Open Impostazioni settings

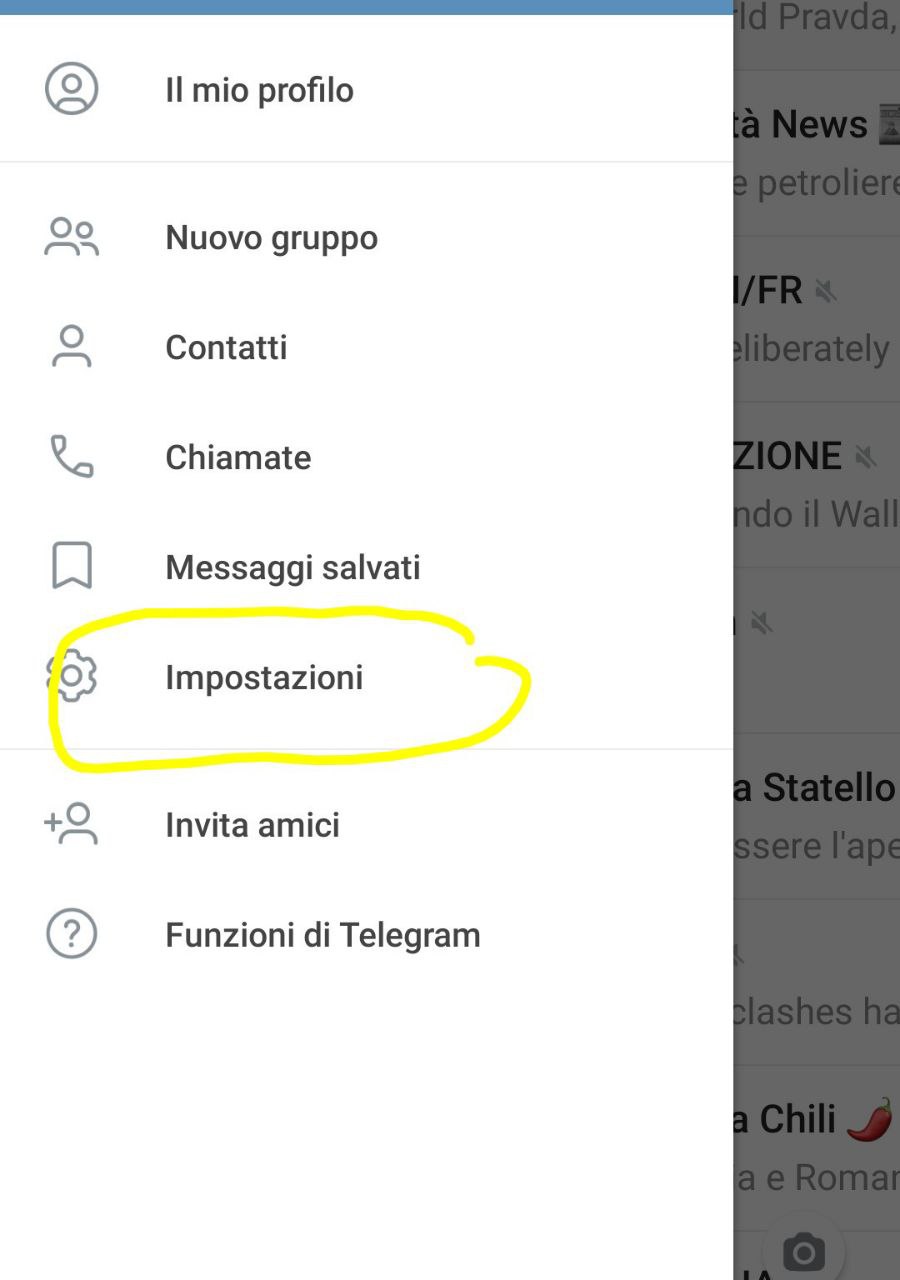point(264,677)
